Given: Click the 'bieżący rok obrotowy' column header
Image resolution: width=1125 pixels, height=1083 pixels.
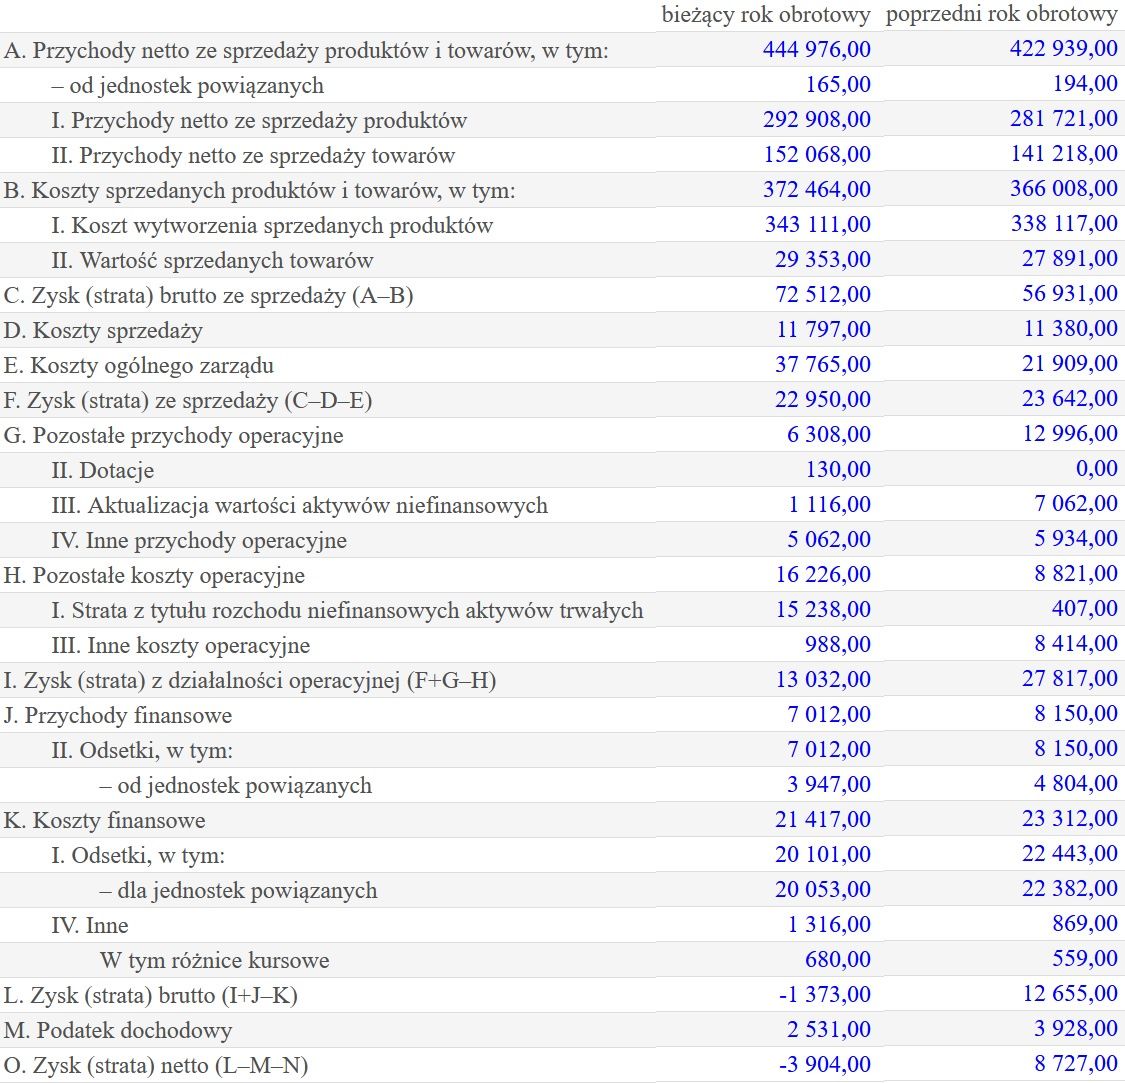Looking at the screenshot, I should [766, 14].
